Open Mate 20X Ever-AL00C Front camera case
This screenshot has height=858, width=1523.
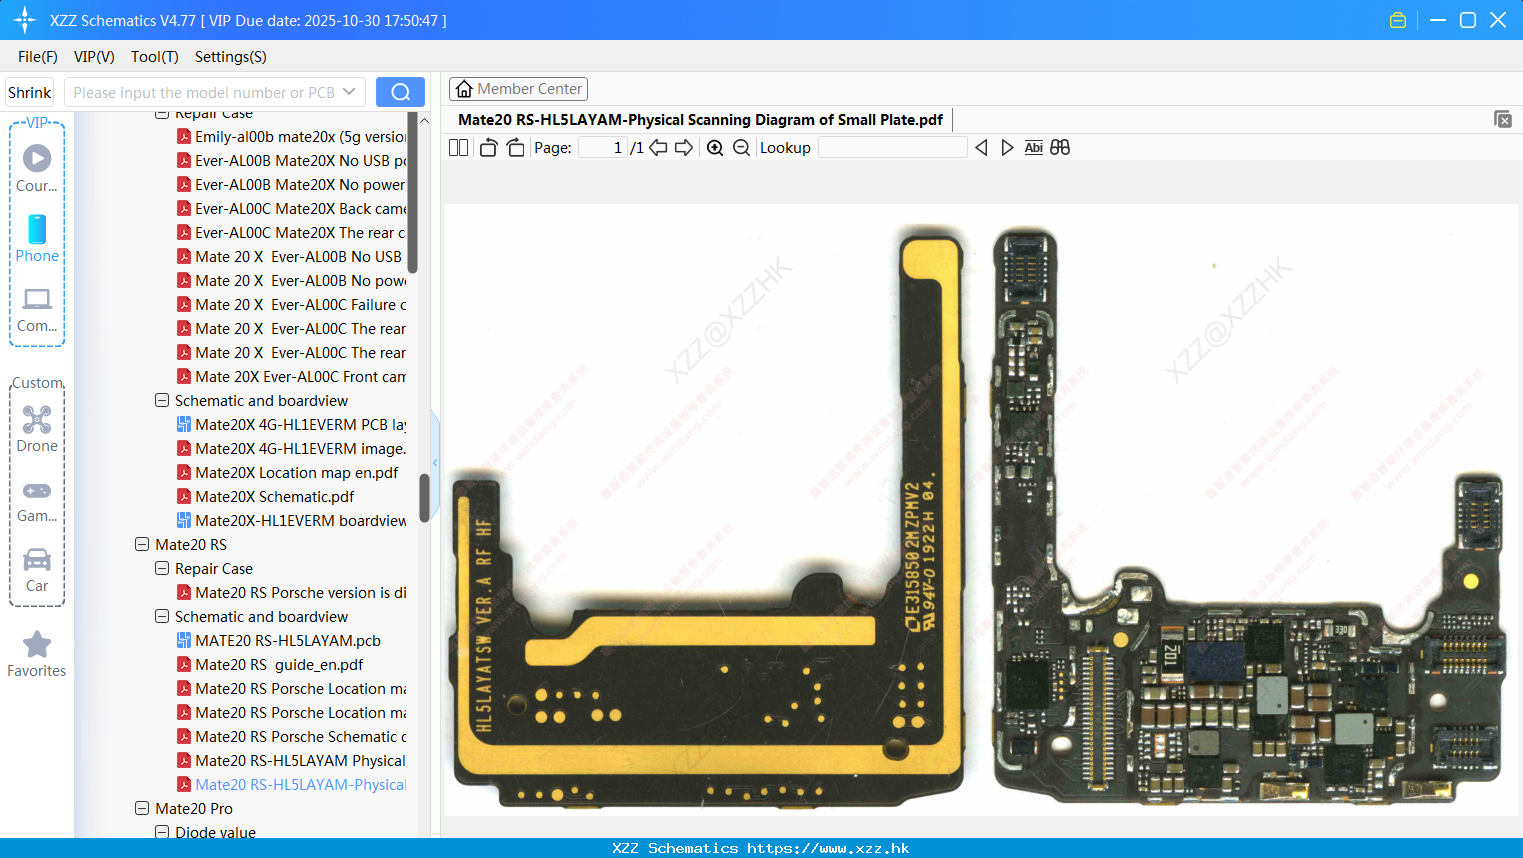[300, 376]
